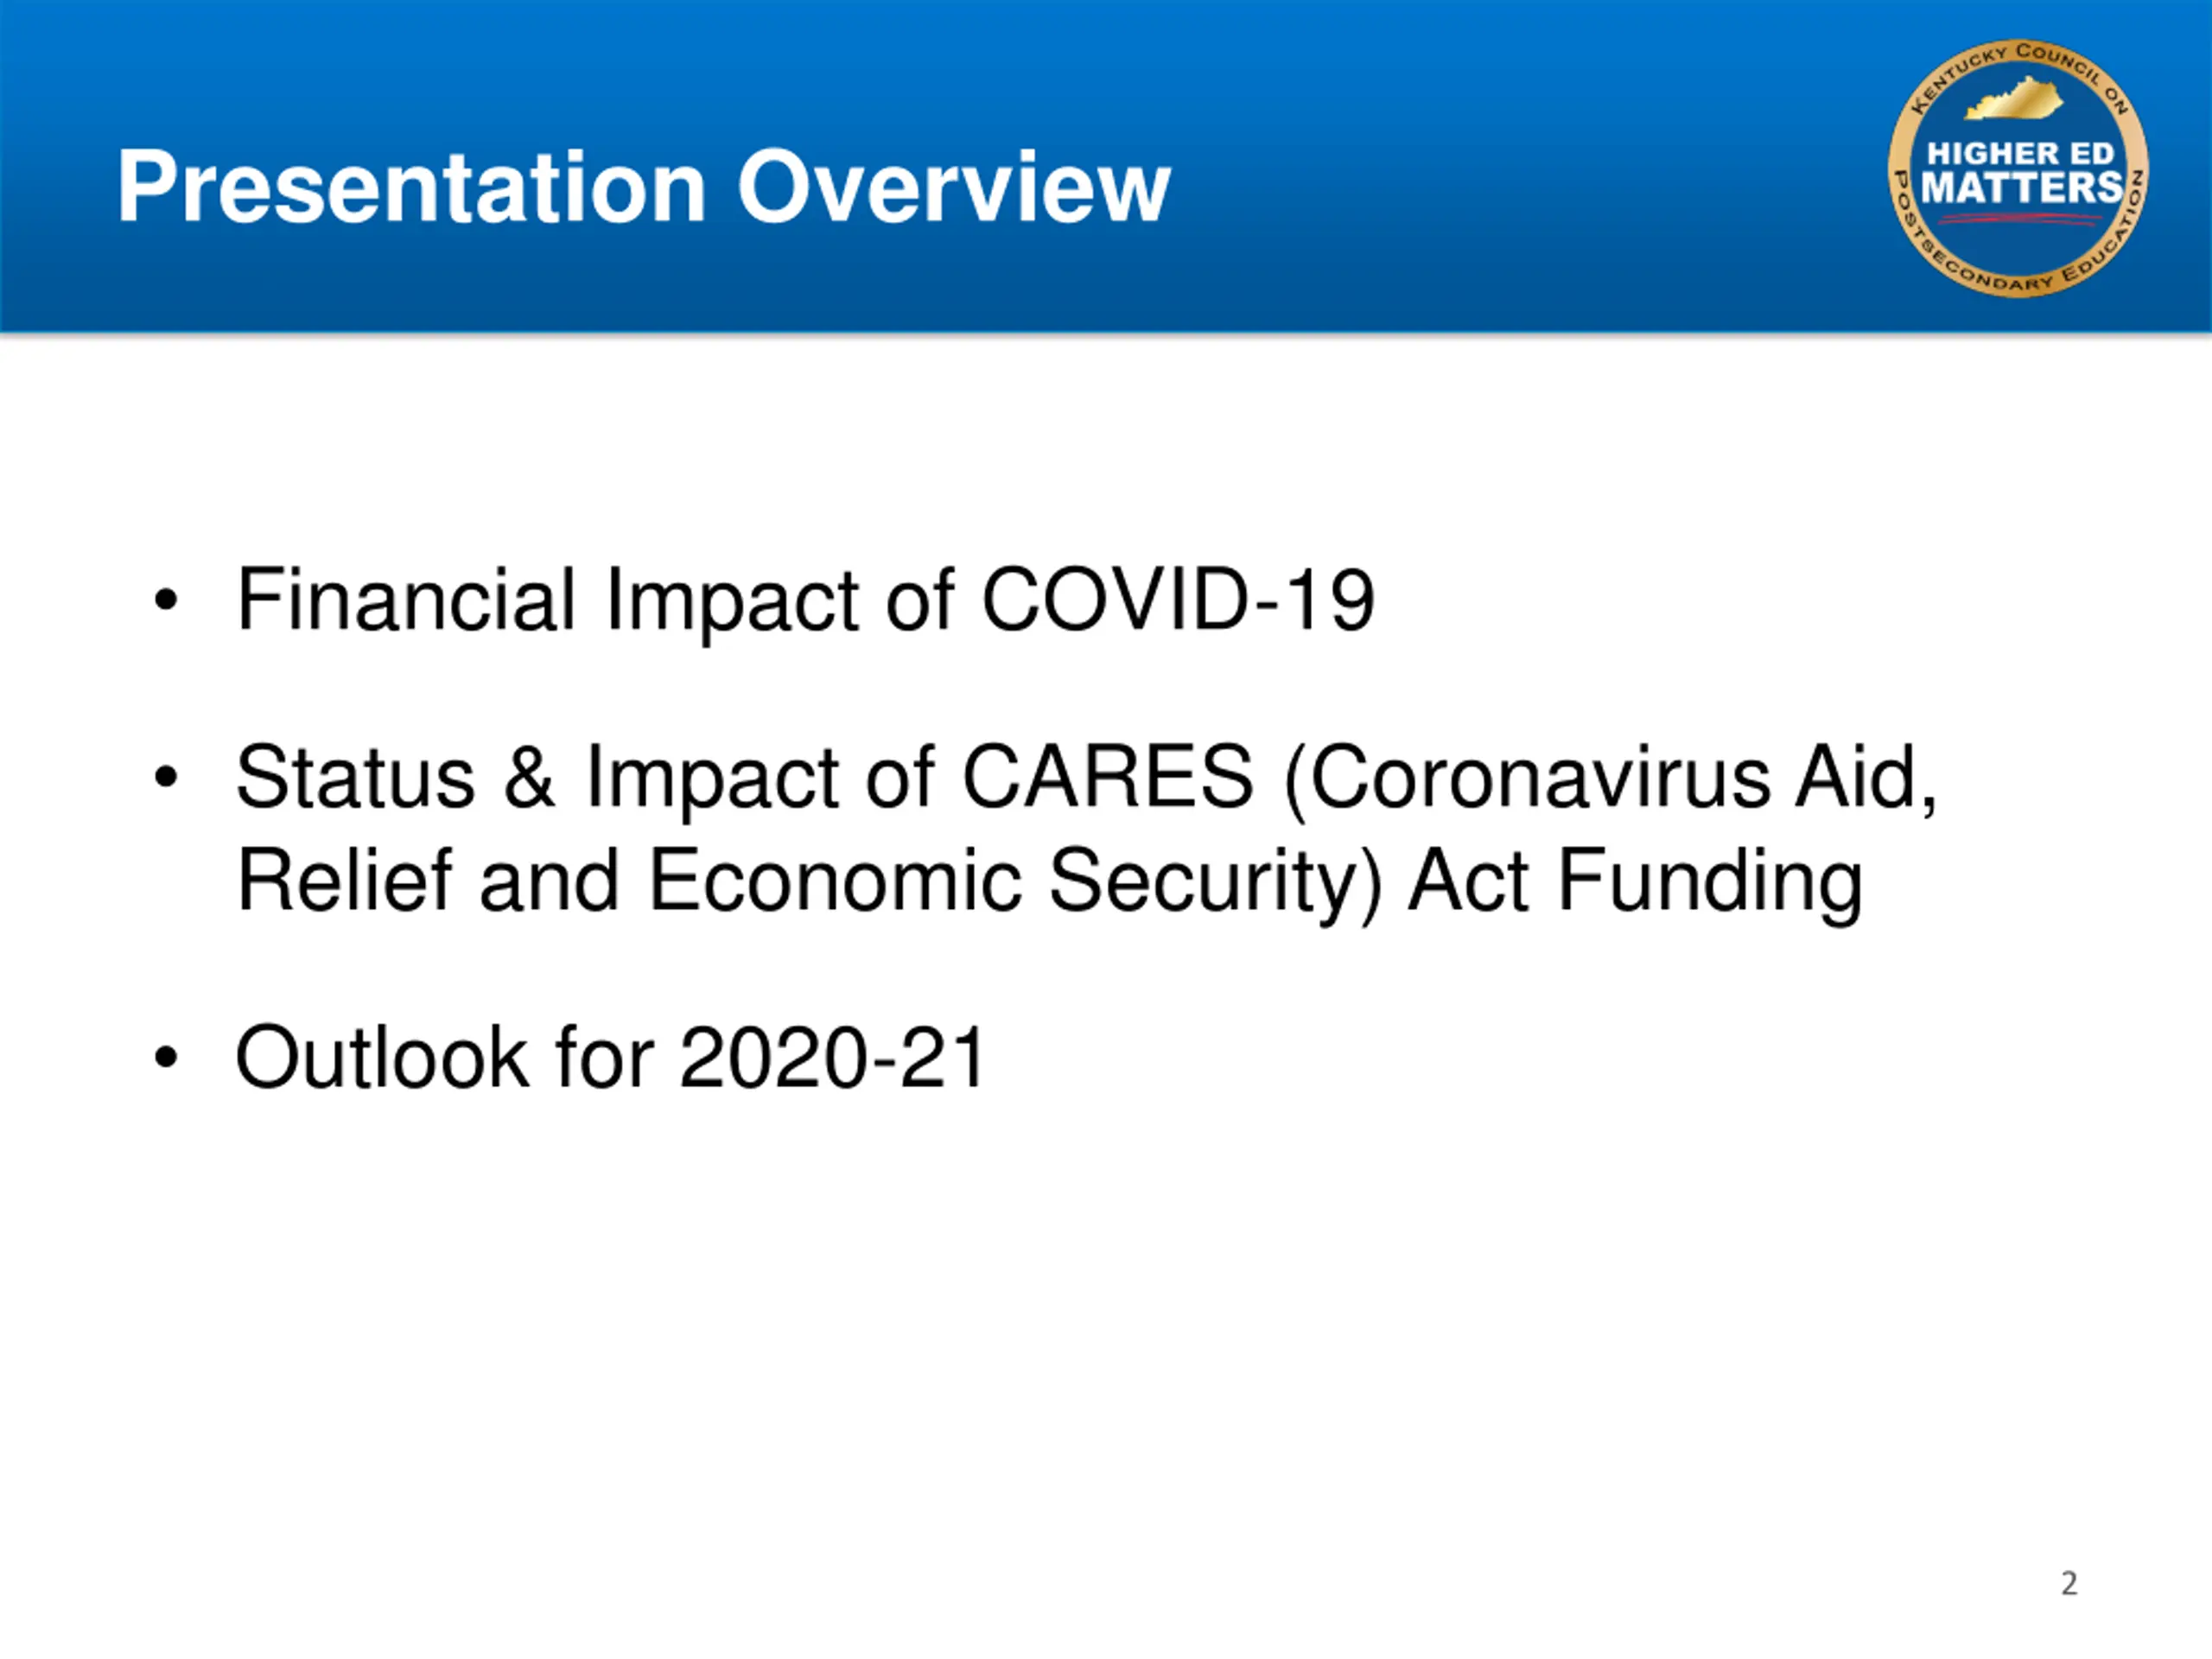Click the HIGHER ED MATTERS text in logo
Image resolution: width=2212 pixels, height=1659 pixels.
pos(2020,173)
